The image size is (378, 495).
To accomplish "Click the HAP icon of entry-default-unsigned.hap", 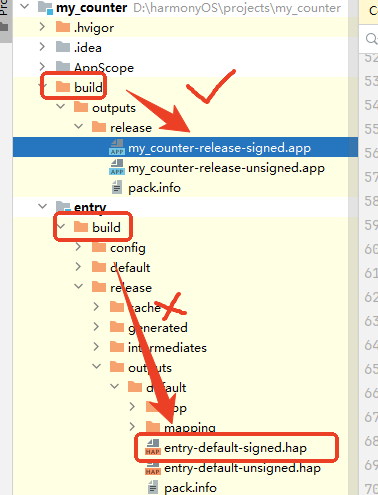I will coord(153,468).
